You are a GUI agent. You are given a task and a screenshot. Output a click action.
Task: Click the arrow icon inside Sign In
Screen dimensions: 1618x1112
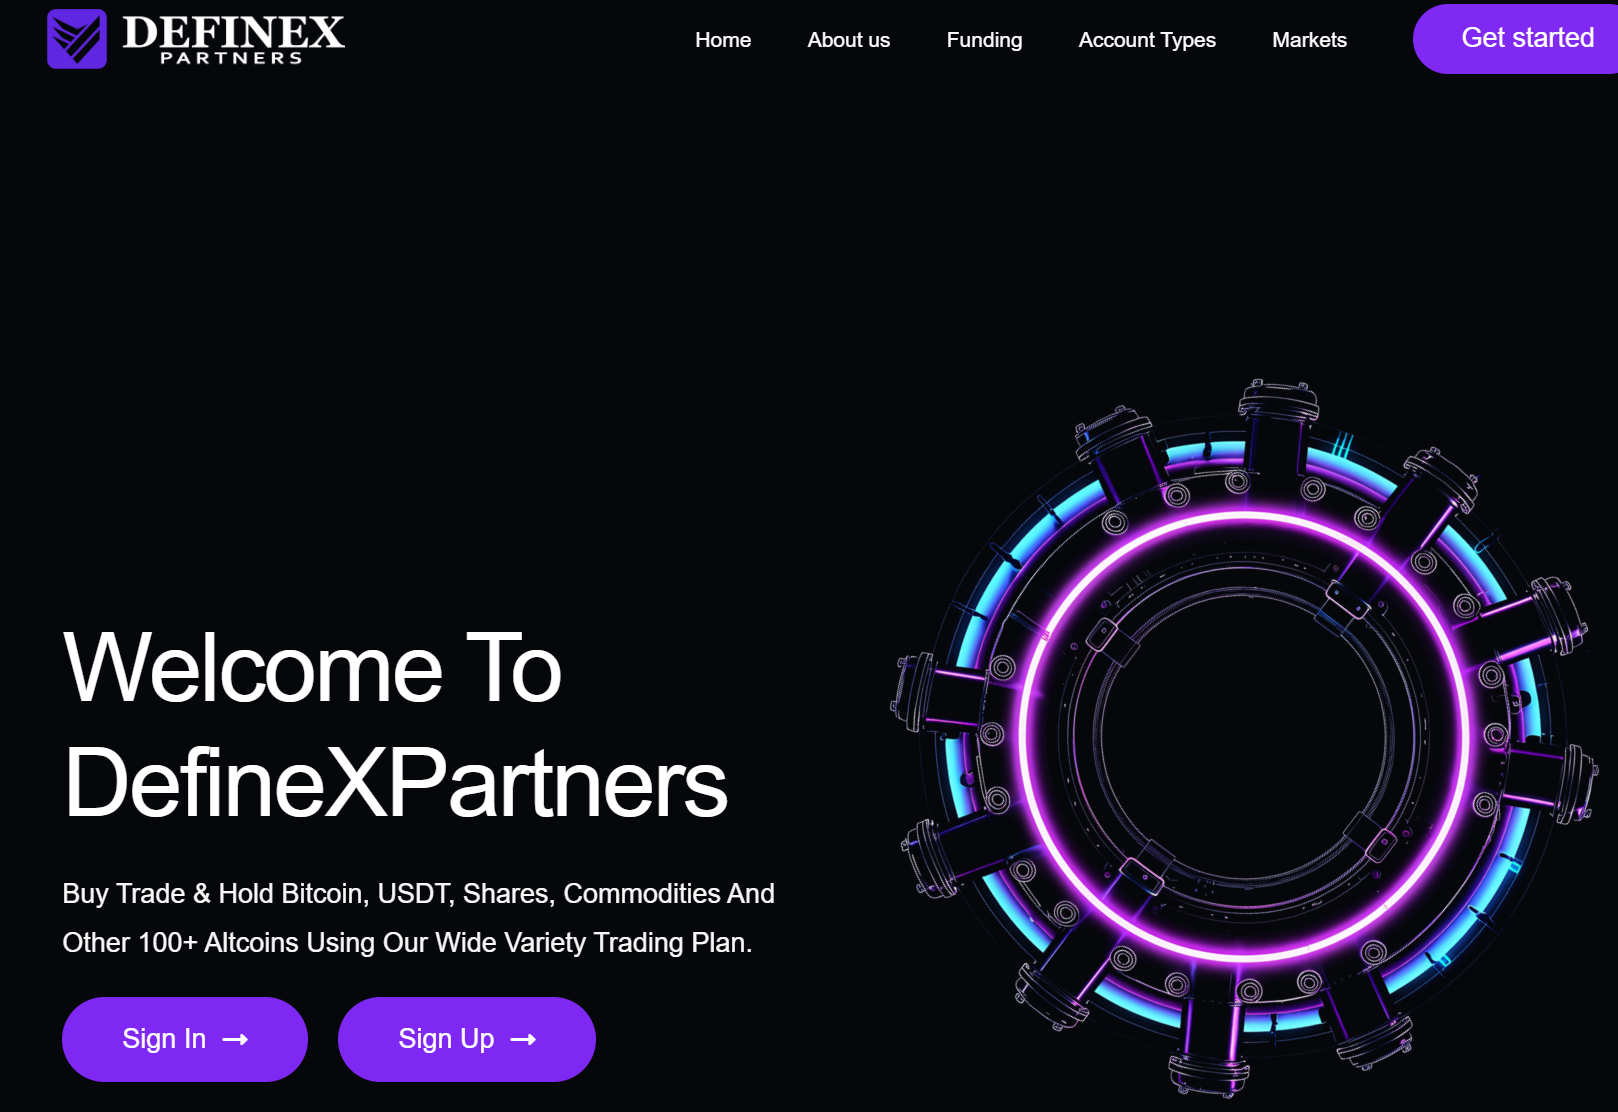(235, 1040)
